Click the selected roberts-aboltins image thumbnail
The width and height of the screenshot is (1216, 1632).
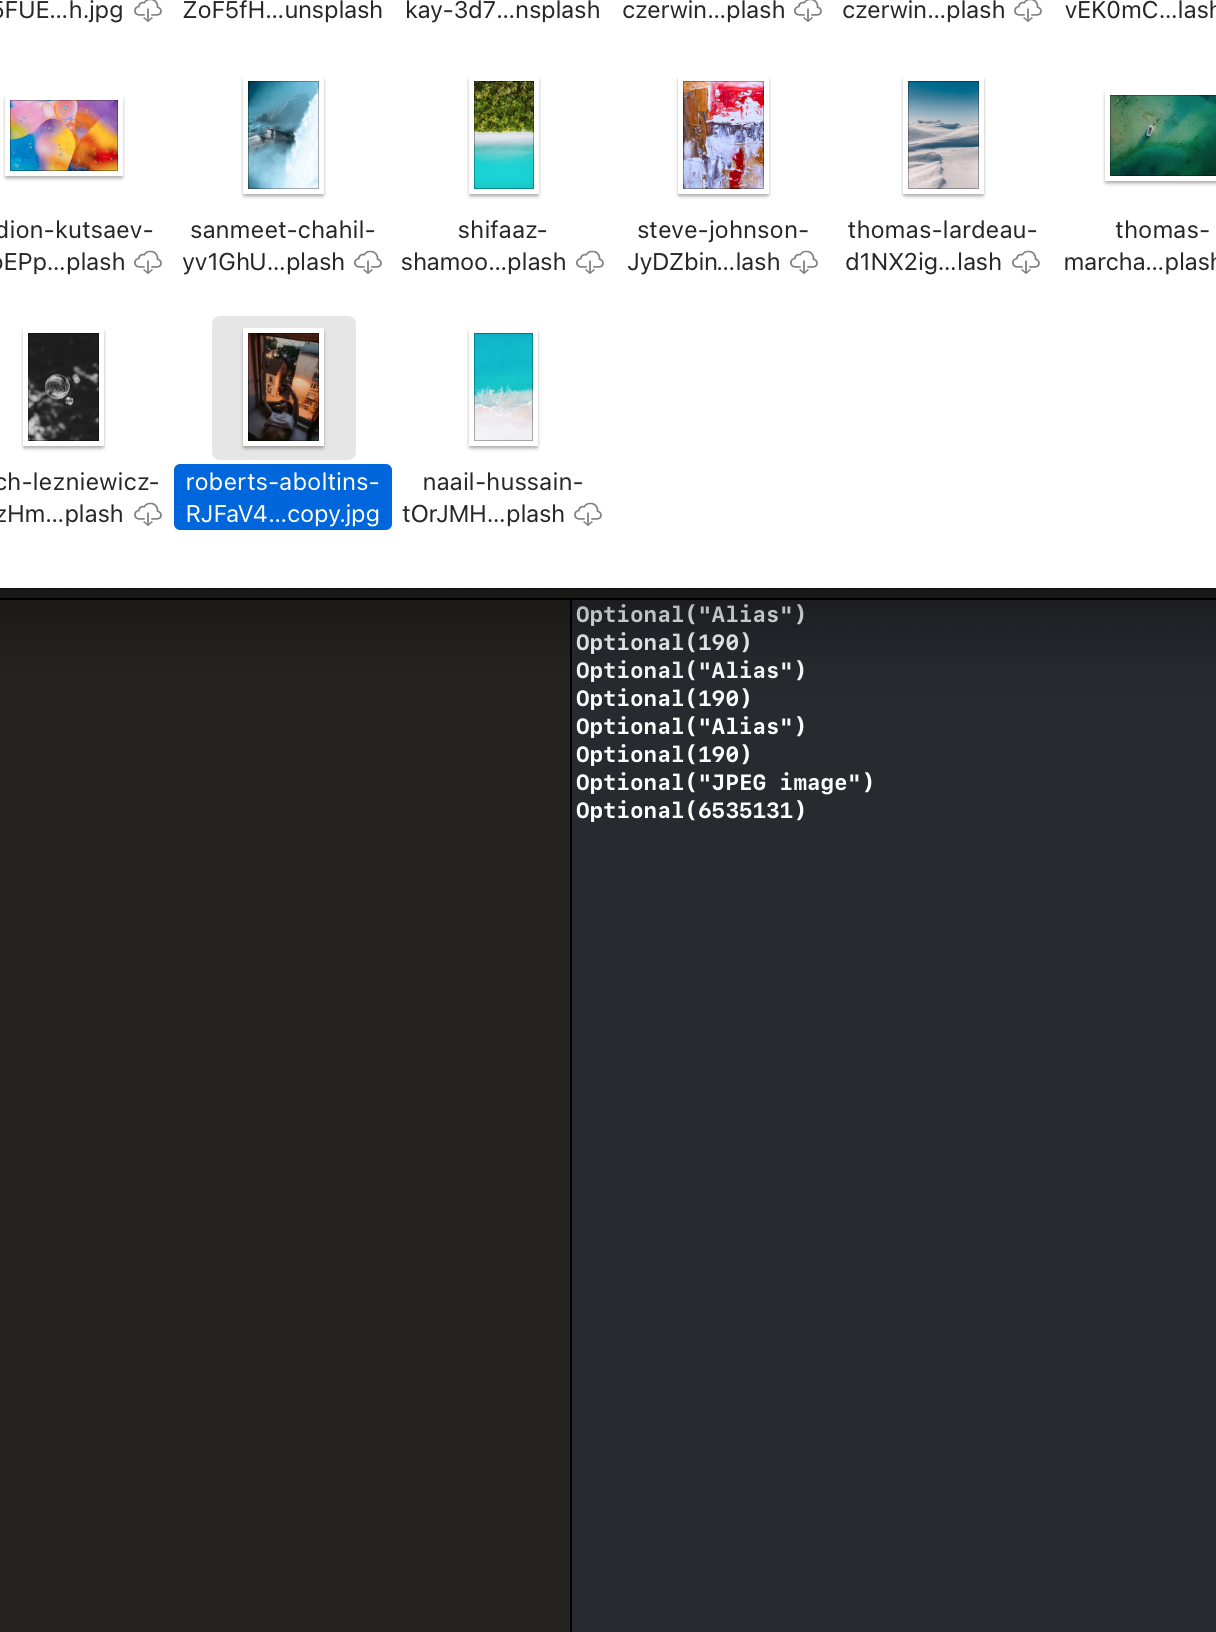(x=284, y=387)
